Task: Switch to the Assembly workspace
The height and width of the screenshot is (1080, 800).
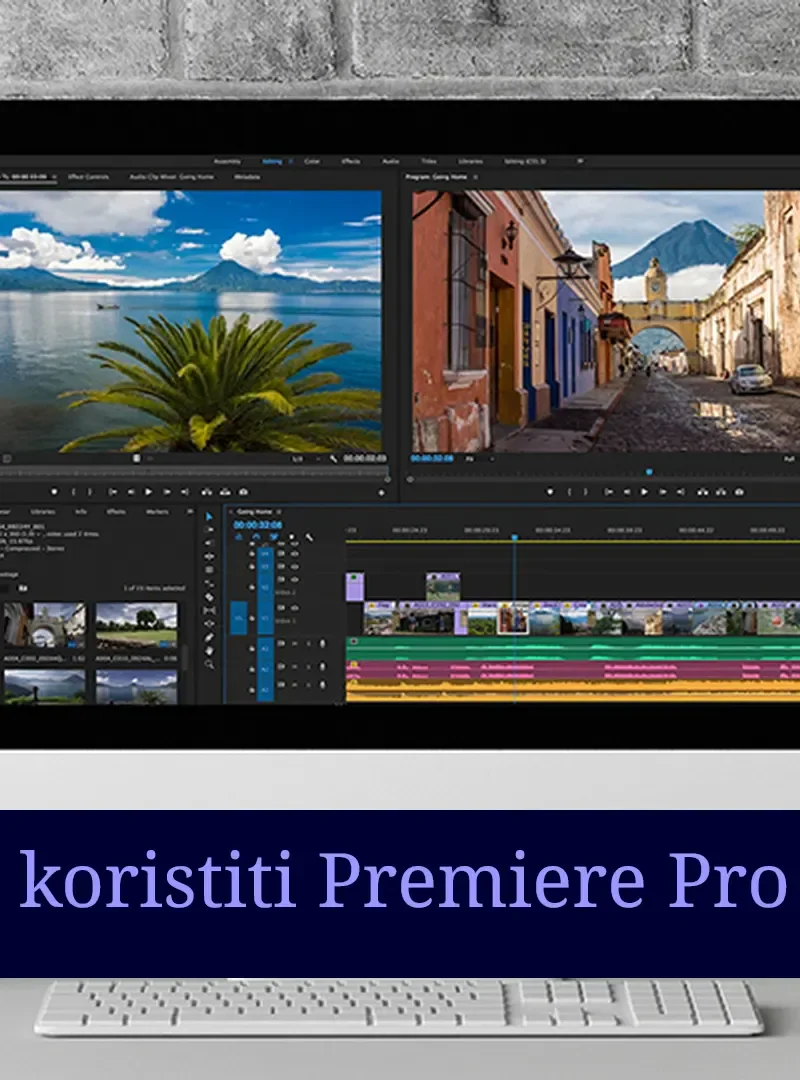Action: point(227,161)
